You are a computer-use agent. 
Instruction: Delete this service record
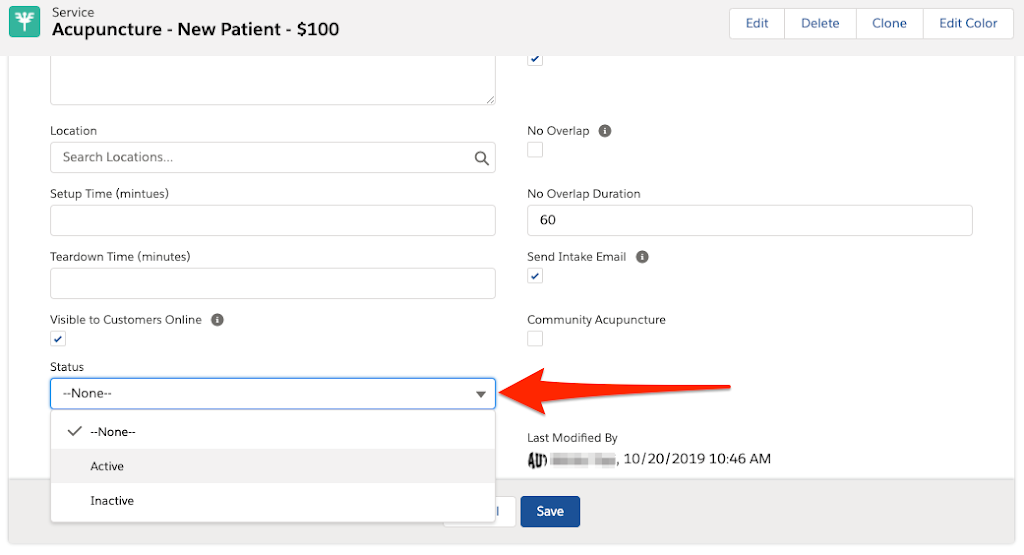pyautogui.click(x=820, y=23)
